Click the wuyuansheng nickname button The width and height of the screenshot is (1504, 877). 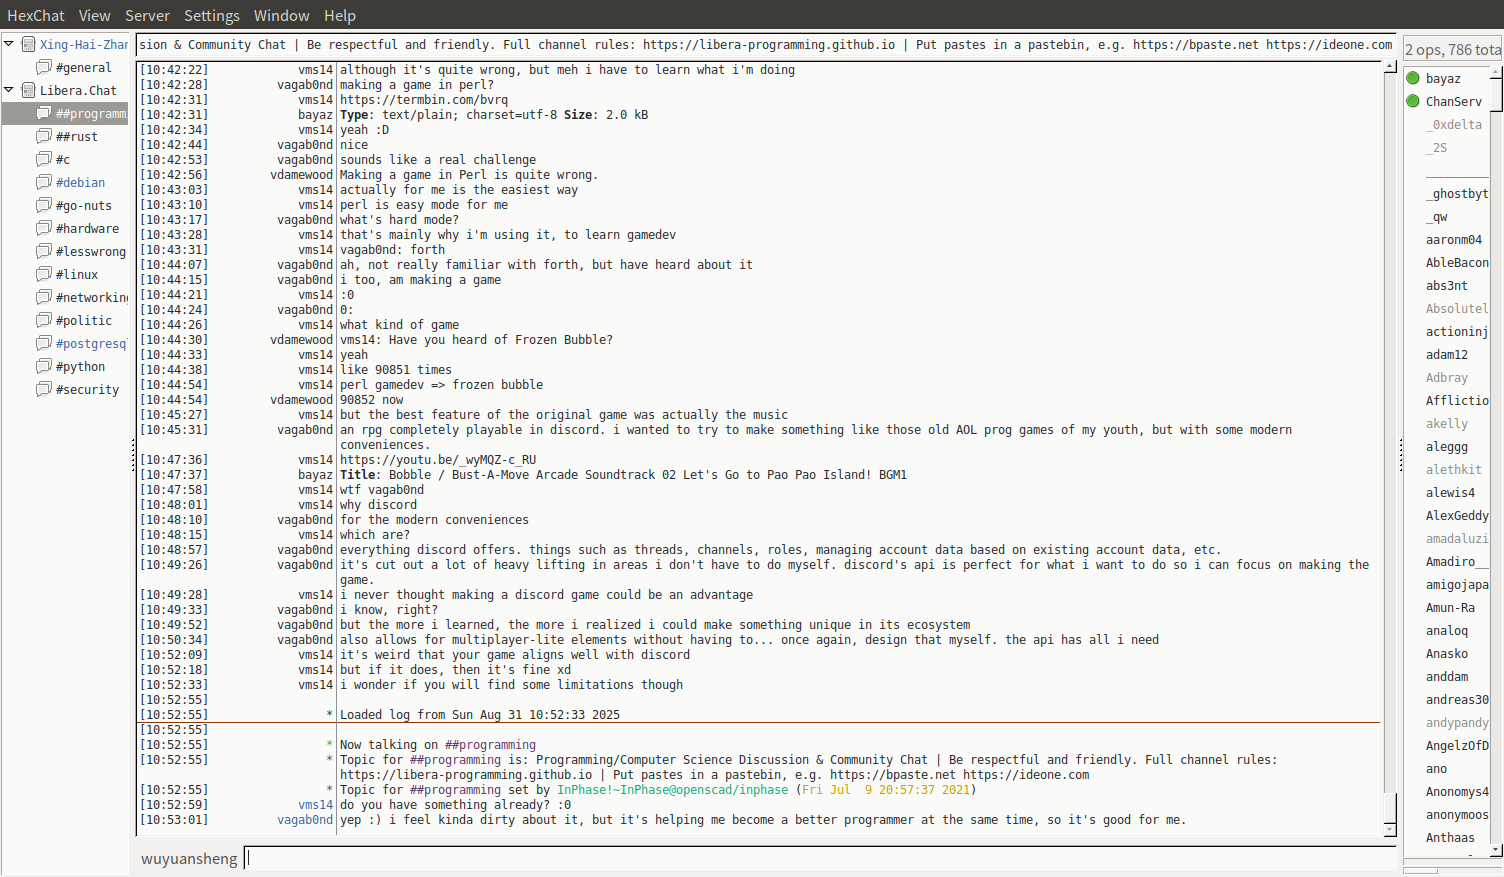tap(189, 858)
